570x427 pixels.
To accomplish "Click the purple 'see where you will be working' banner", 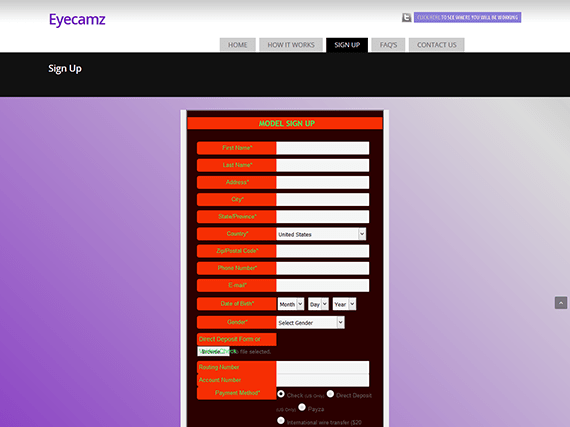I will [x=467, y=17].
